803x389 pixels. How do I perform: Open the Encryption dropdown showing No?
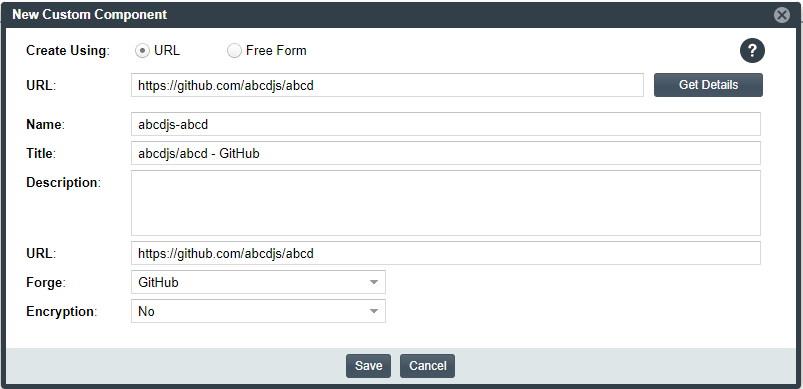click(258, 311)
